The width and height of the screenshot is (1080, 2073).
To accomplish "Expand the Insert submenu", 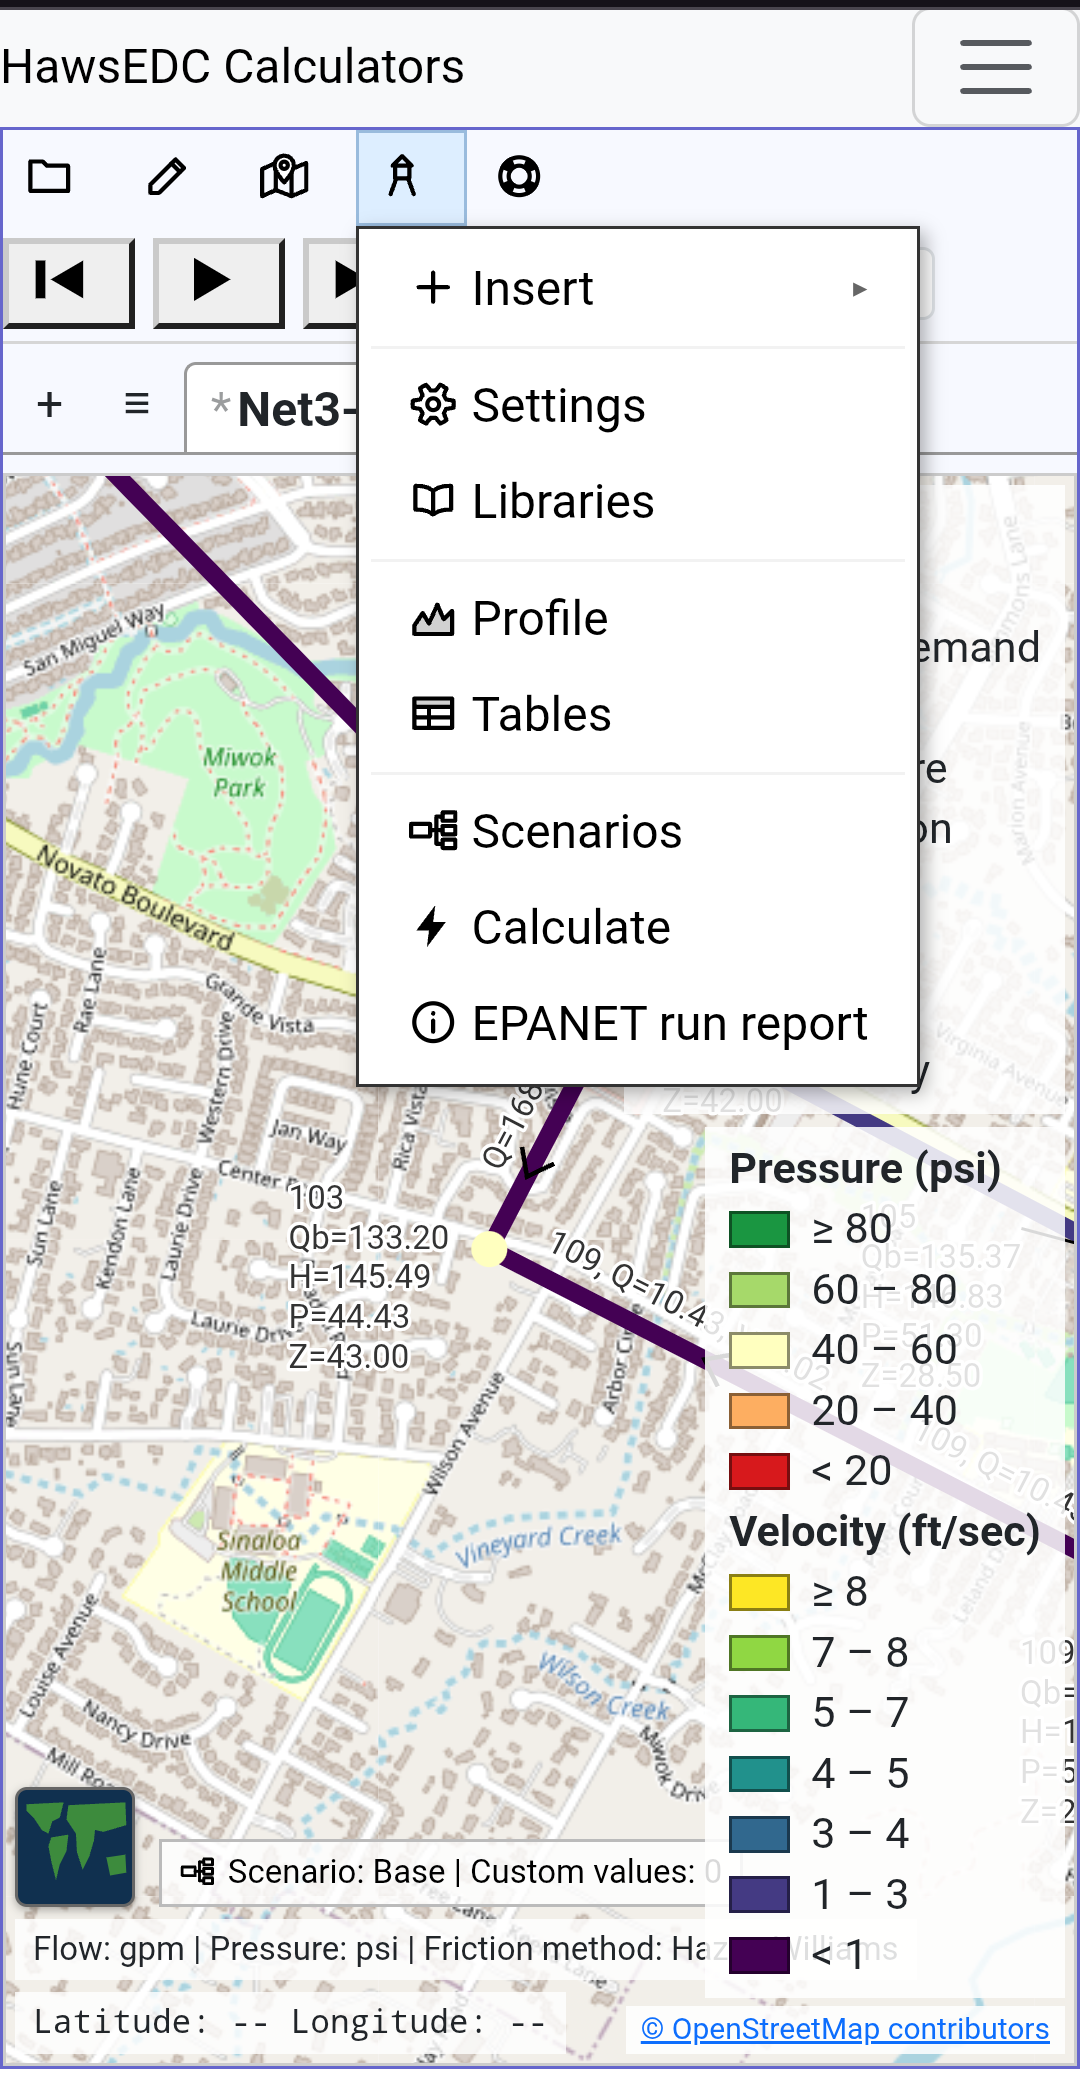I will pos(638,289).
